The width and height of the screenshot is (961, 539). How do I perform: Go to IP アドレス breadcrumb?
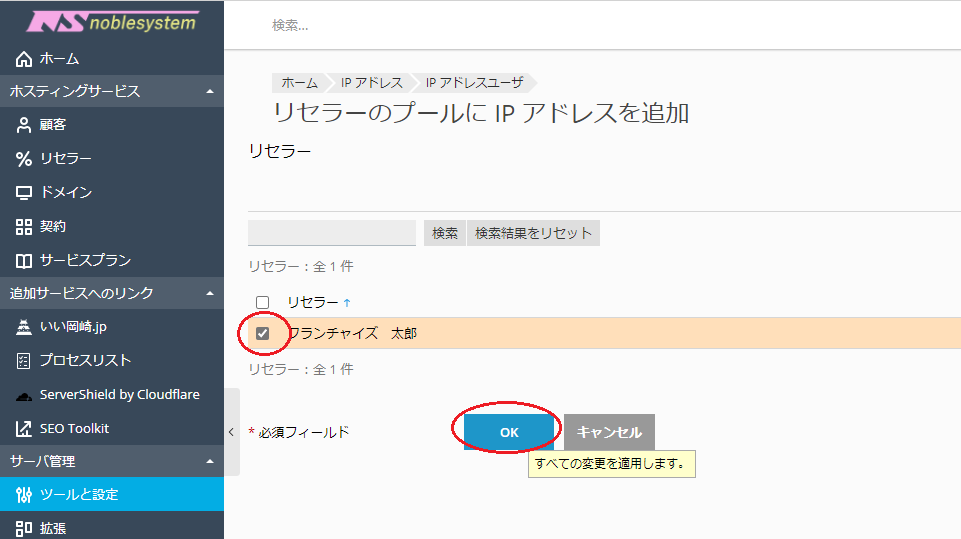tap(371, 83)
